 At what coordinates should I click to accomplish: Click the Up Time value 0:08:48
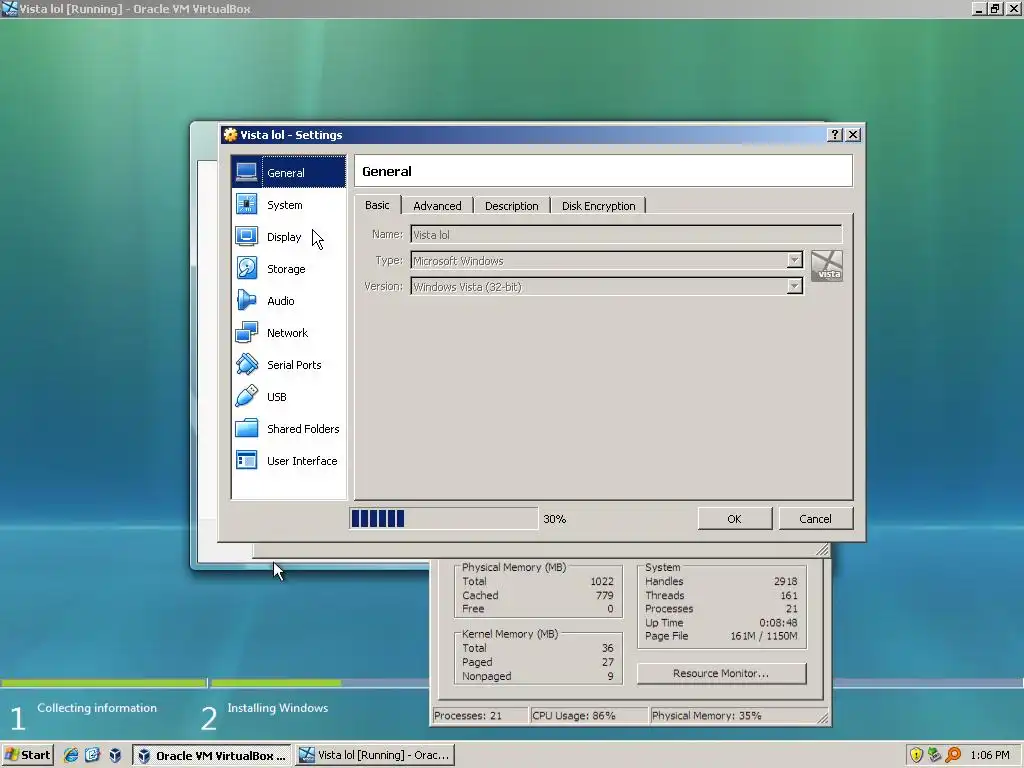pyautogui.click(x=778, y=622)
